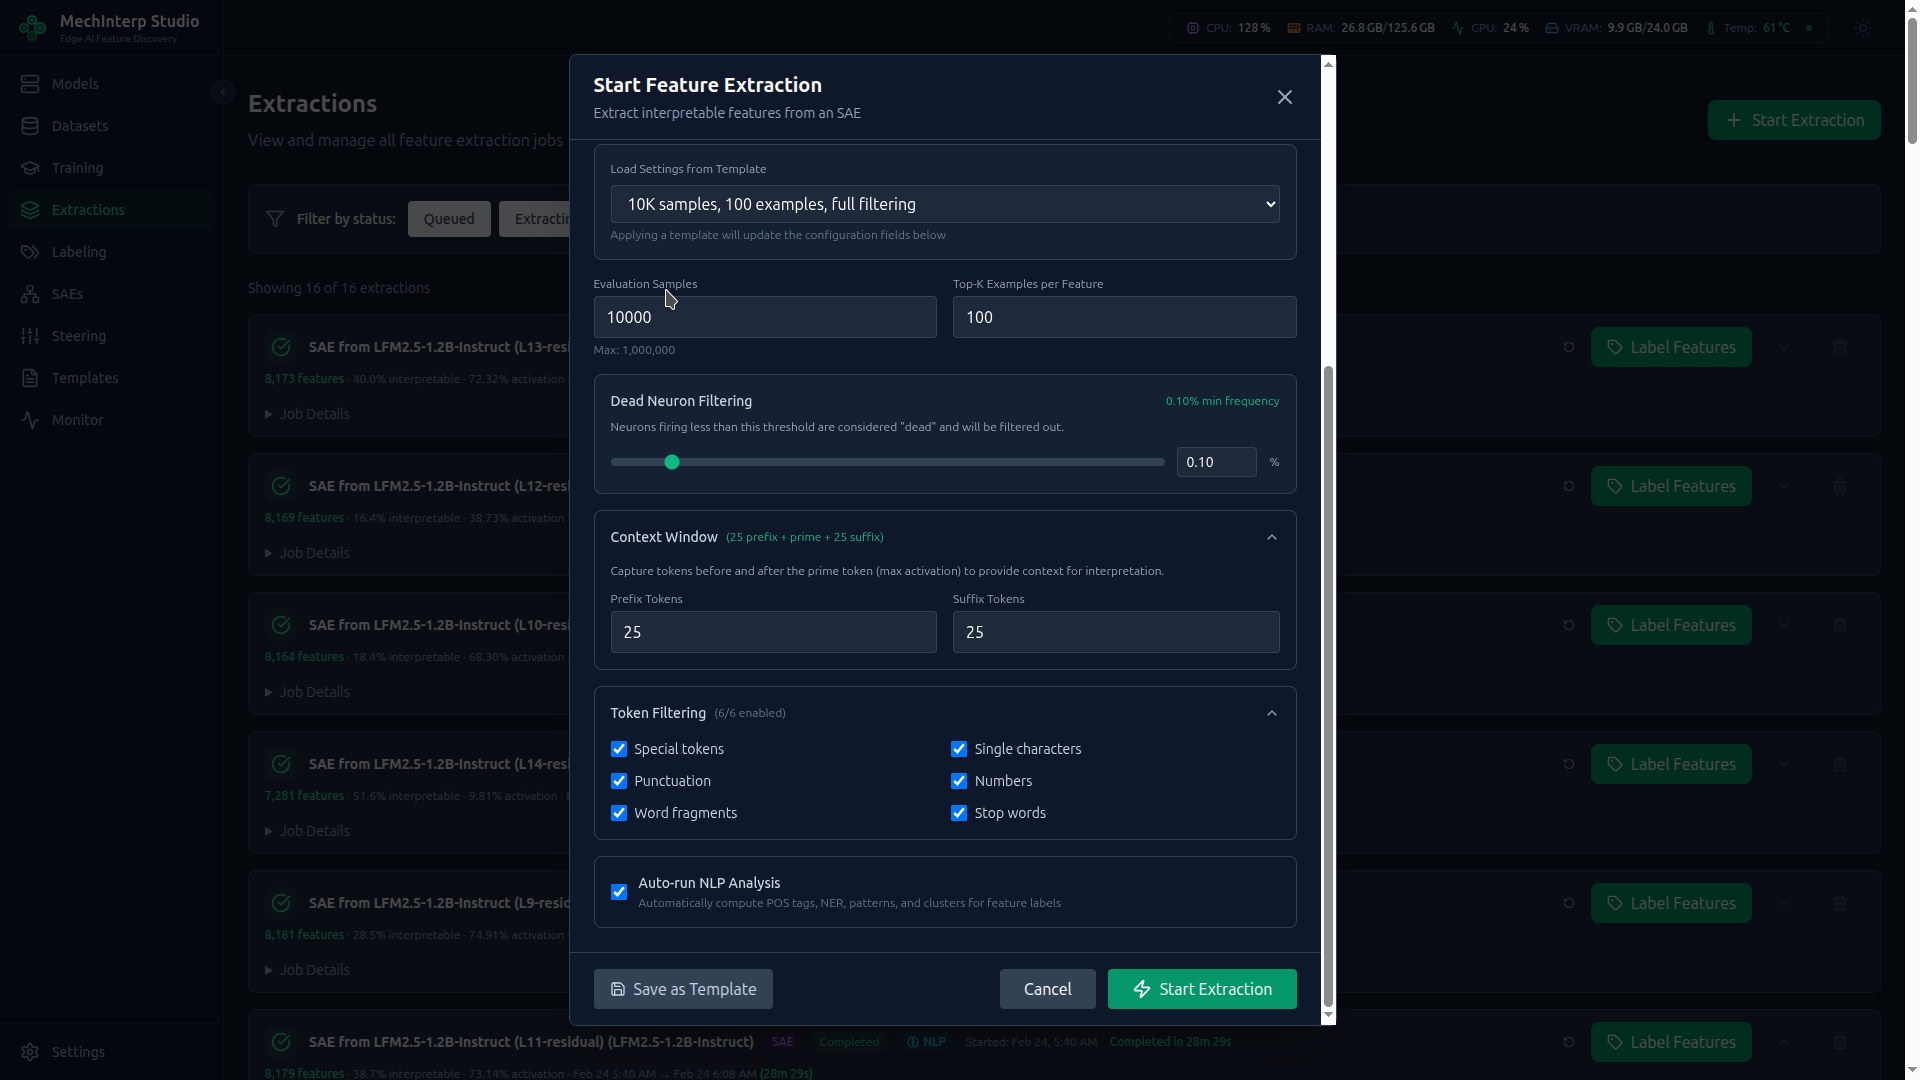Collapse the Token Filtering section

1272,713
